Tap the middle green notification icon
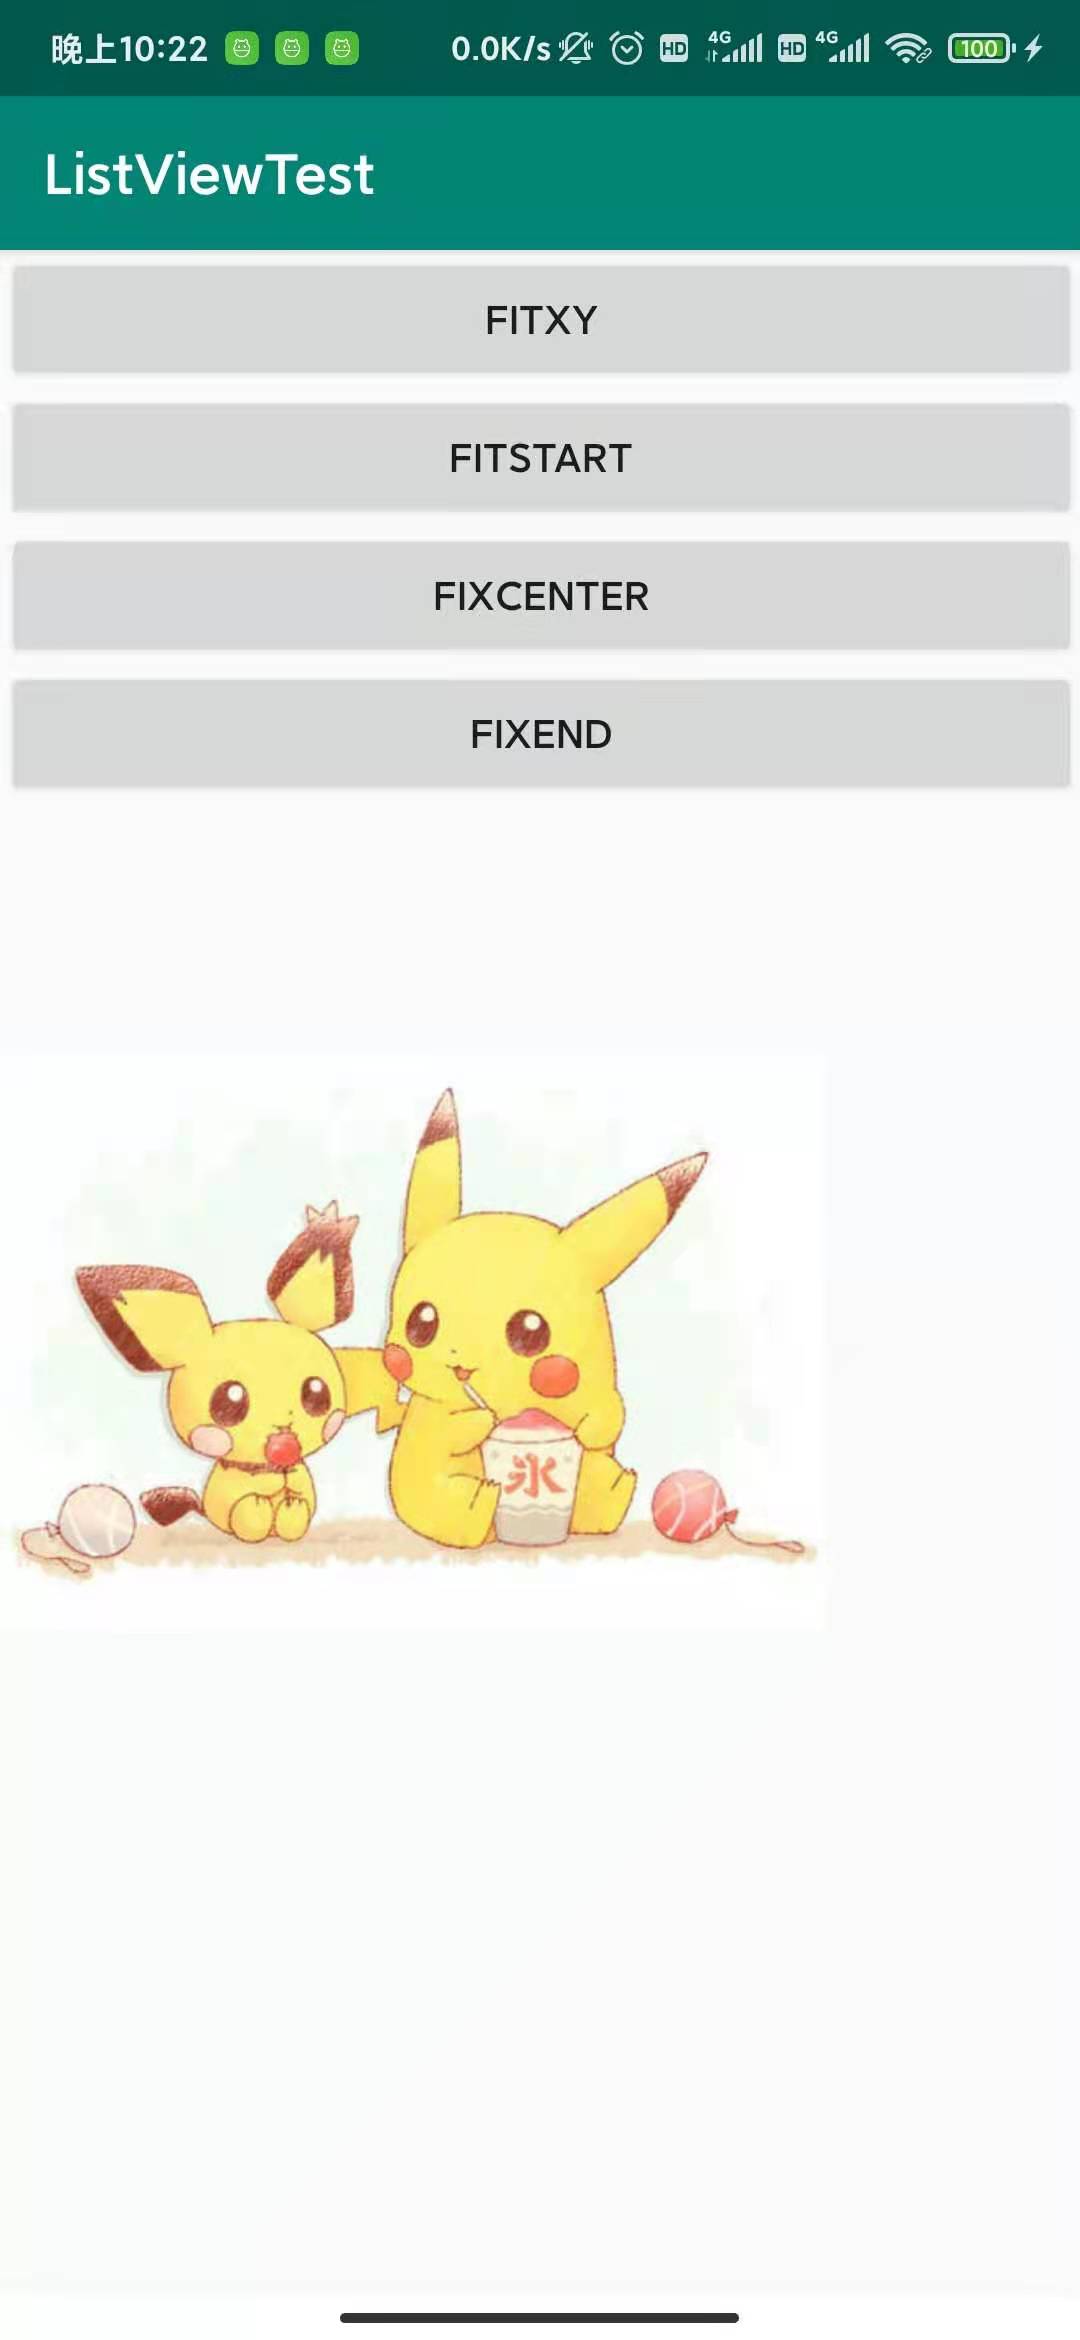This screenshot has width=1080, height=2340. click(x=292, y=48)
